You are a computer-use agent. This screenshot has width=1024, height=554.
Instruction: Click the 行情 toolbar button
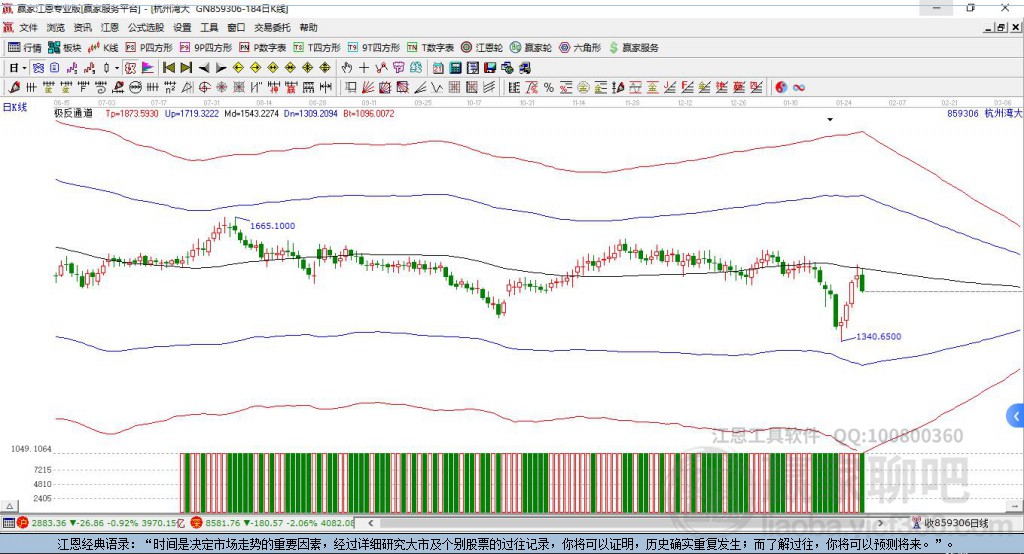pos(25,47)
